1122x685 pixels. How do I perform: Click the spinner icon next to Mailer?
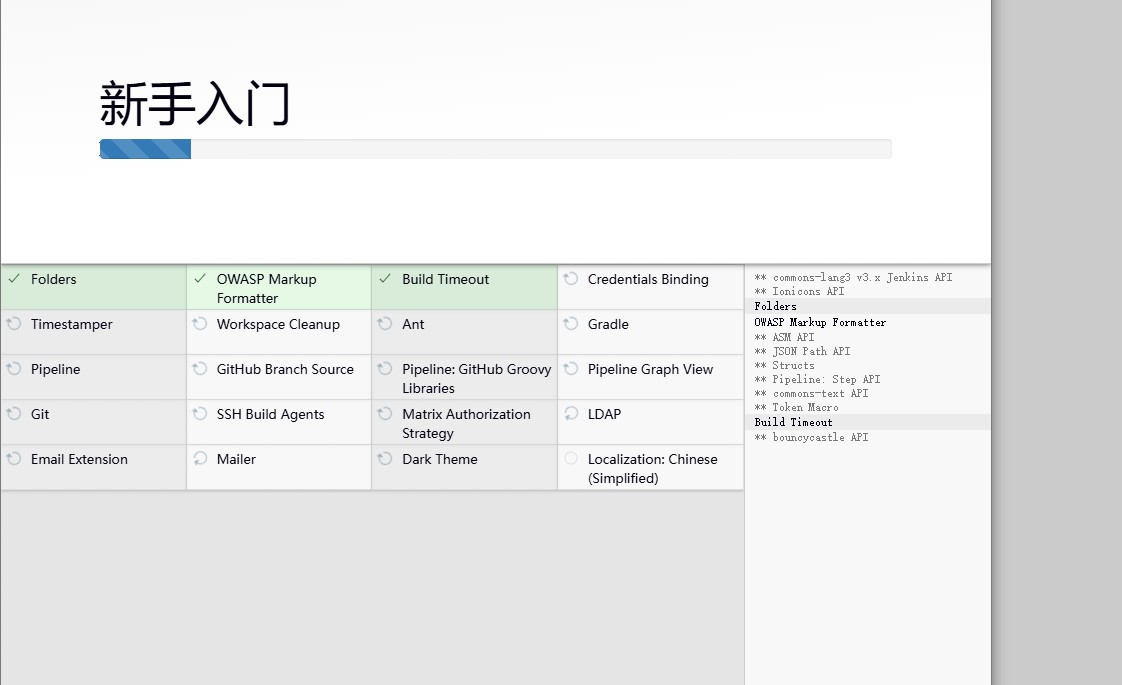(200, 459)
